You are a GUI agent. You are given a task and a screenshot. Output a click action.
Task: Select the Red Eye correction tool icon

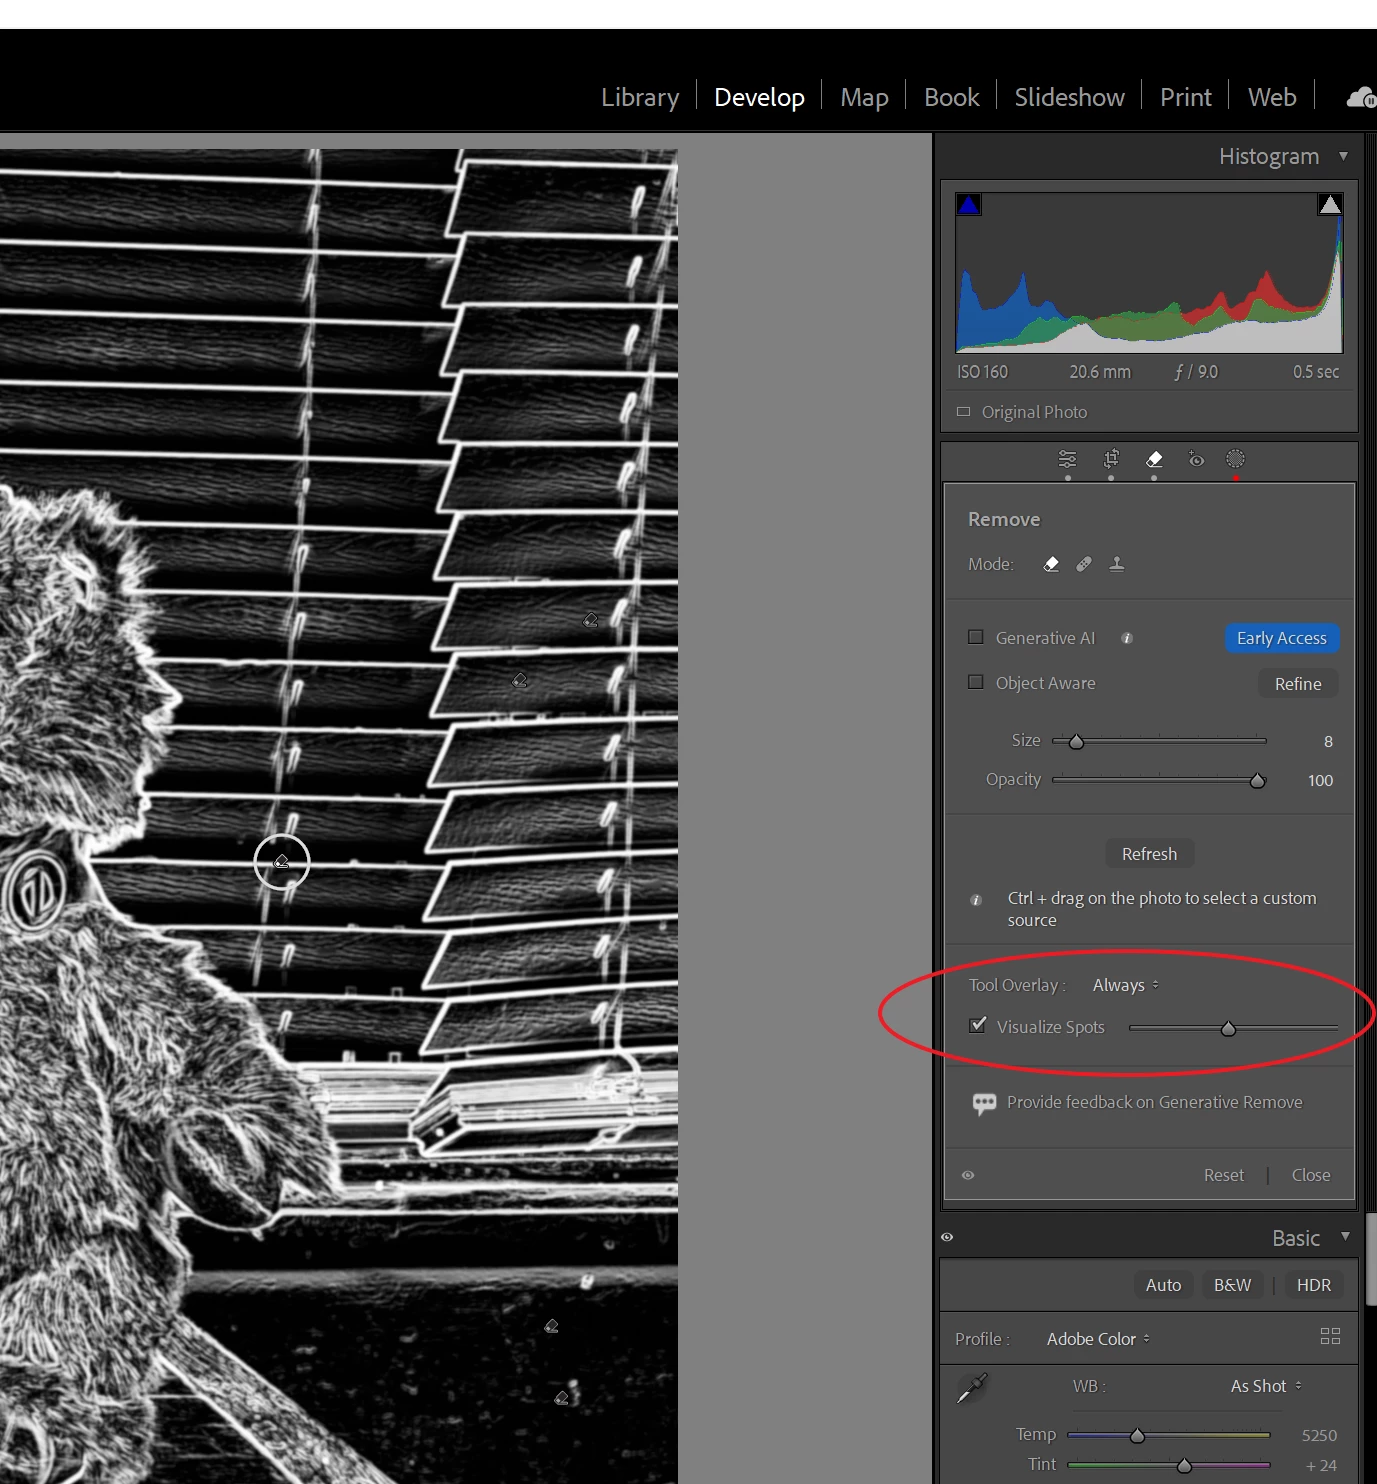click(1196, 459)
